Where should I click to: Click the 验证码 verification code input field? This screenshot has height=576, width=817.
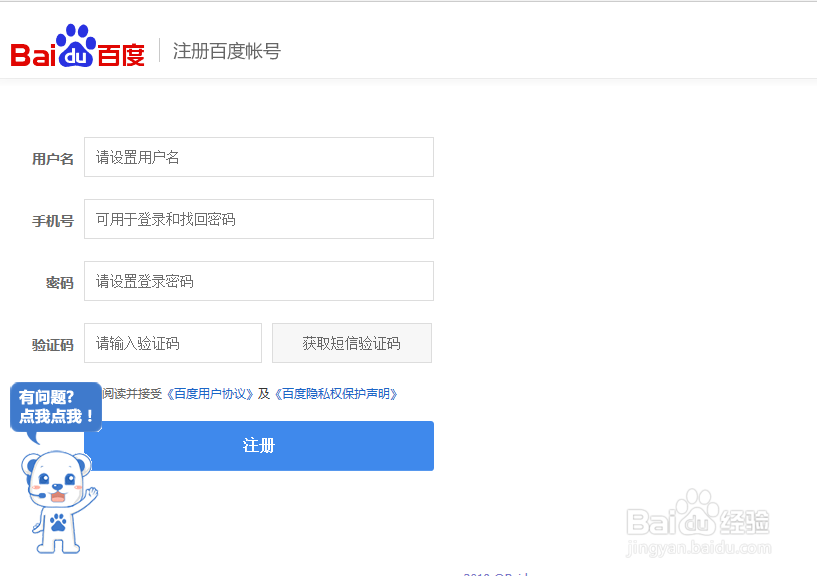[173, 343]
